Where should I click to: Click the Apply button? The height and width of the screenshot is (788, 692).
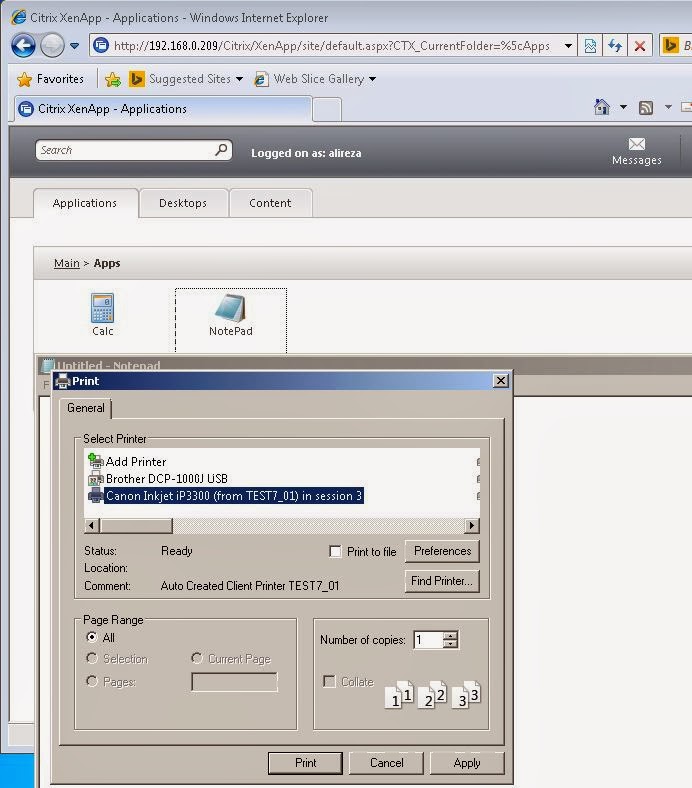(467, 763)
